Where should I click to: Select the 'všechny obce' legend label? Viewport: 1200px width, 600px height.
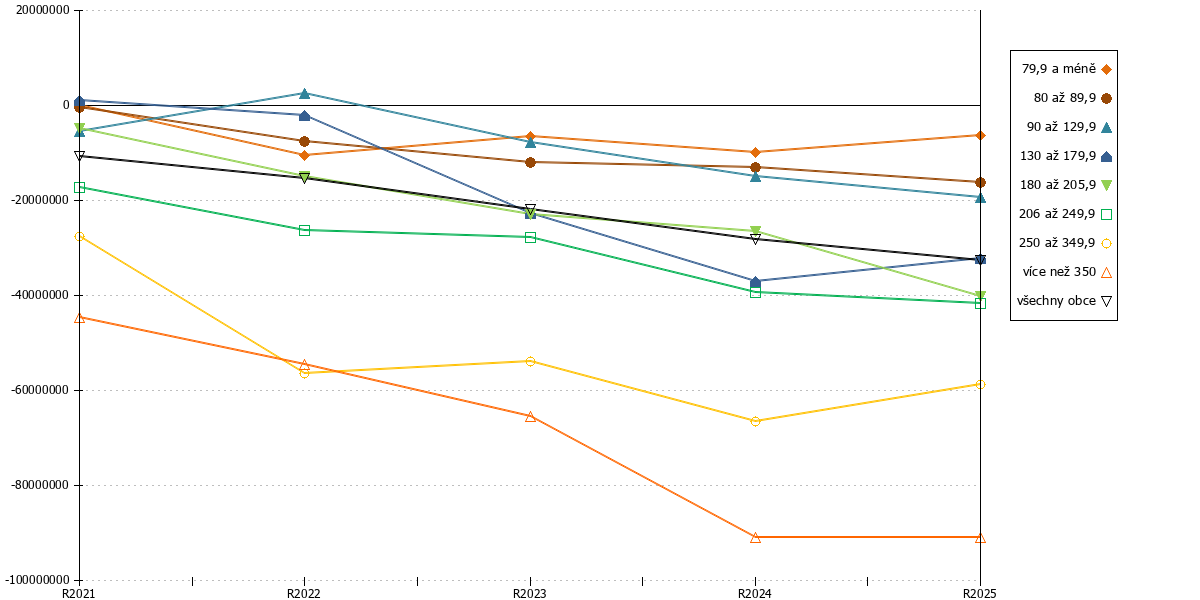(1056, 300)
